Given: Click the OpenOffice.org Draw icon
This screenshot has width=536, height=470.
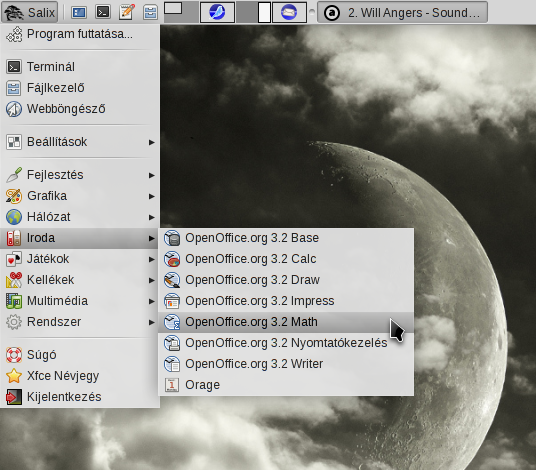Looking at the screenshot, I should (172, 280).
